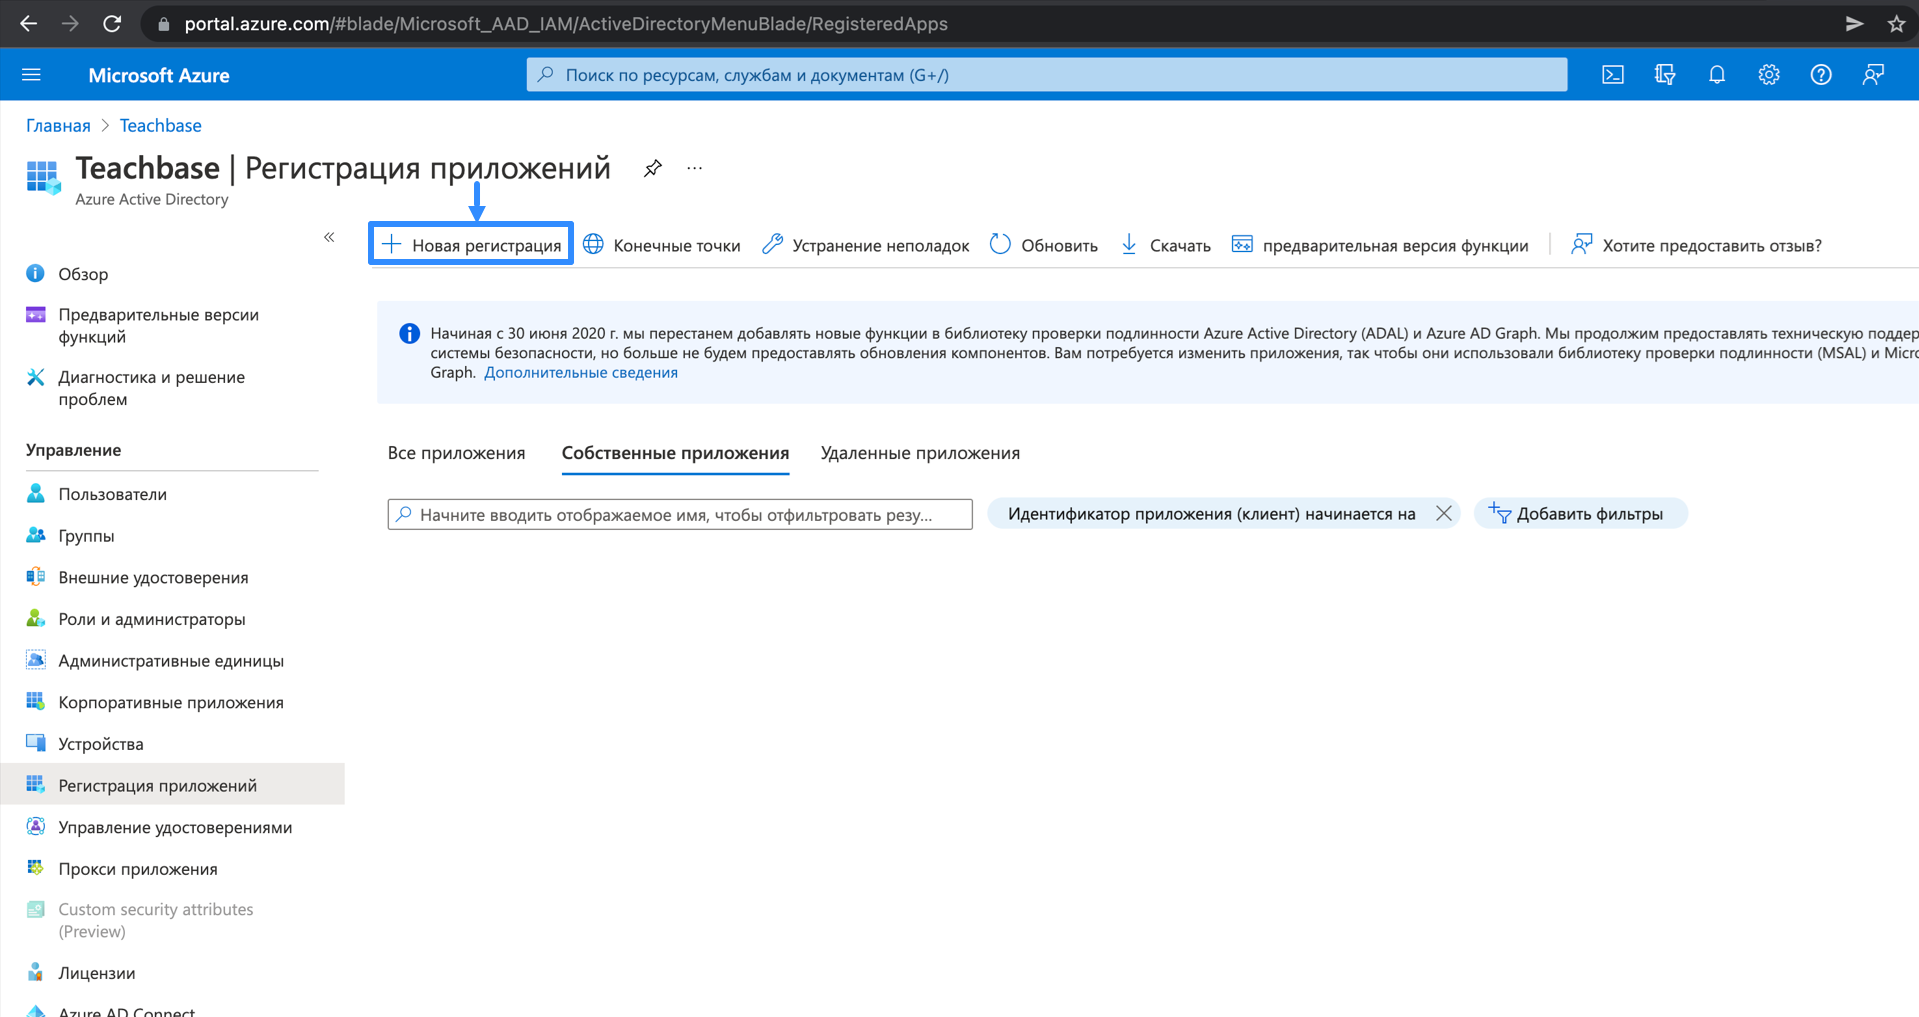Image resolution: width=1919 pixels, height=1017 pixels.
Task: Click Обновить to refresh list
Action: click(1044, 245)
